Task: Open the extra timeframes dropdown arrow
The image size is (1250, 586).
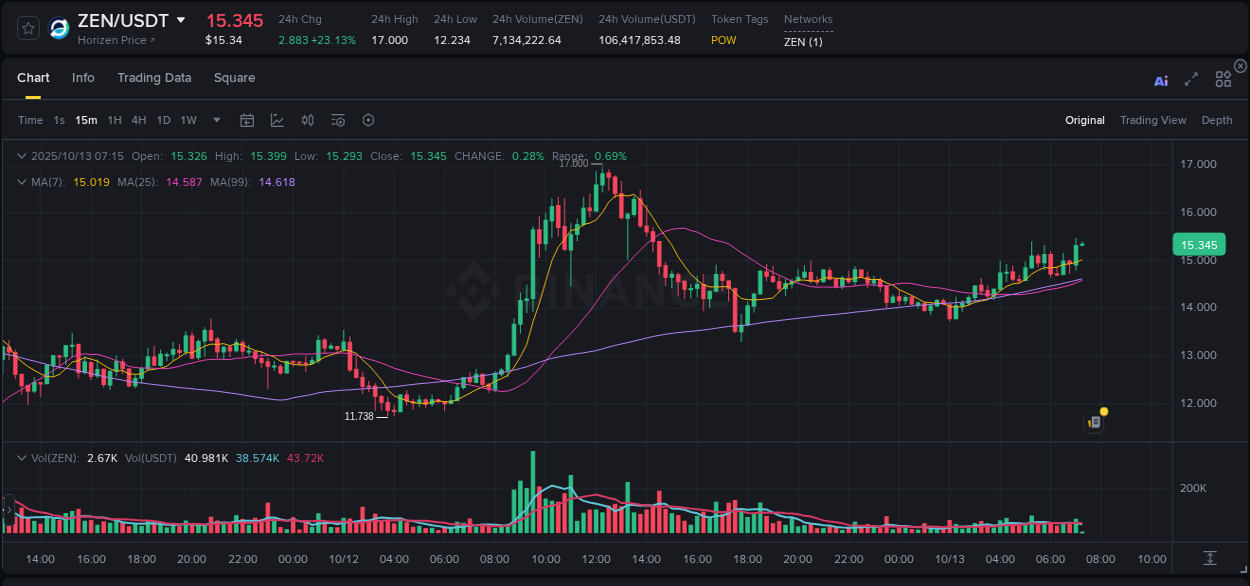Action: click(x=215, y=120)
